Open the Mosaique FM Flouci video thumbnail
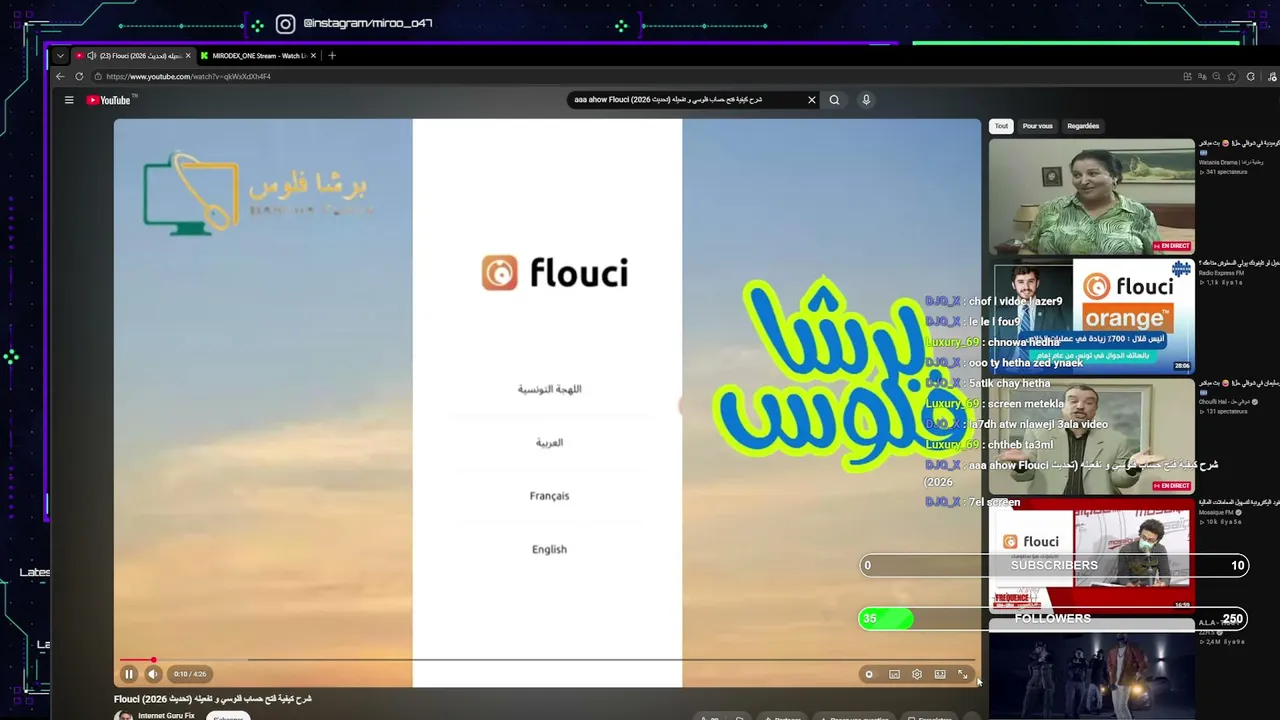Screen dimensions: 1280x720 (x=1092, y=554)
